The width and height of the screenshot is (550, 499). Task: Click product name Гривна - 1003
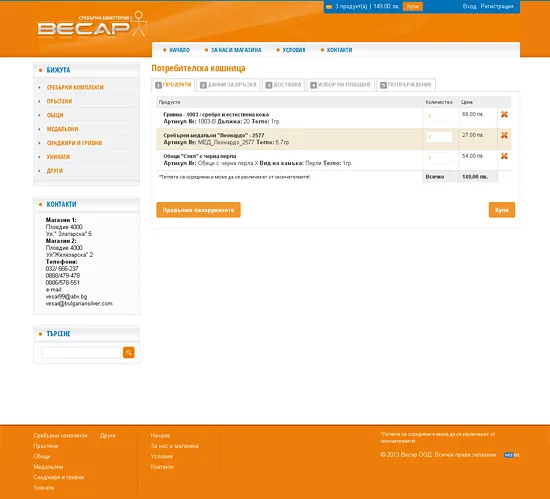click(216, 114)
